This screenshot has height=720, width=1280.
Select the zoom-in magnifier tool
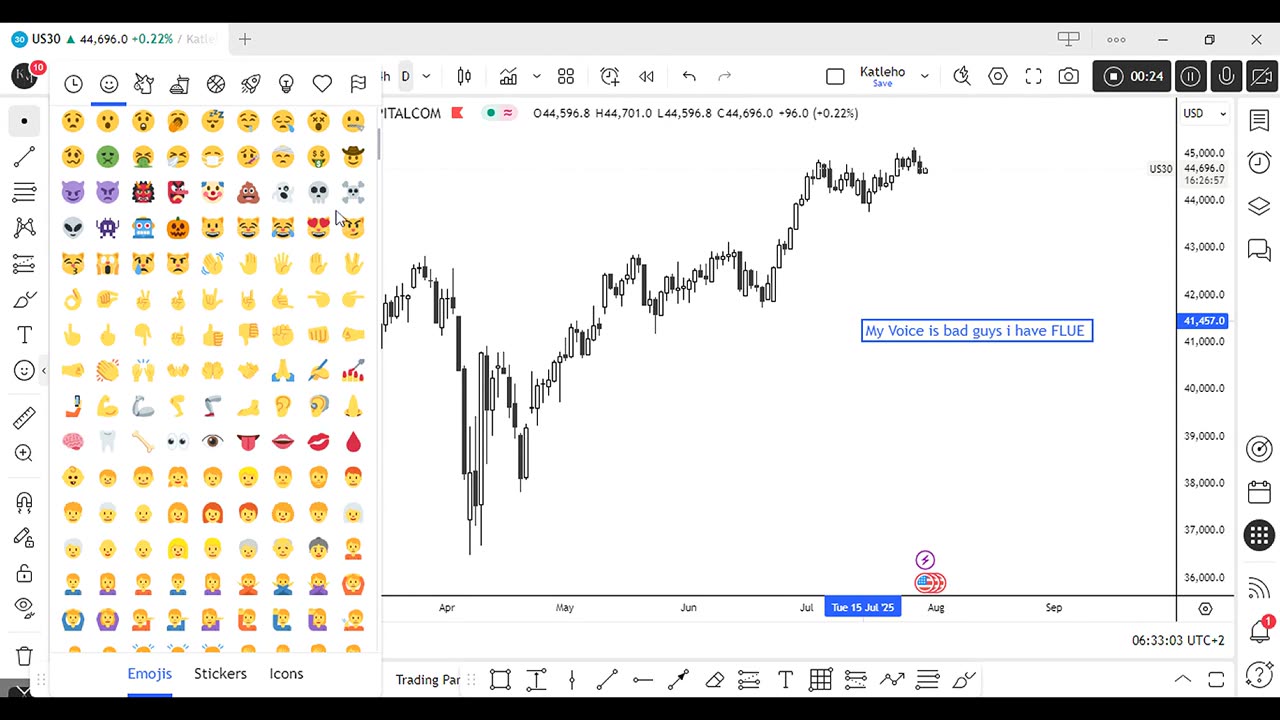coord(24,453)
